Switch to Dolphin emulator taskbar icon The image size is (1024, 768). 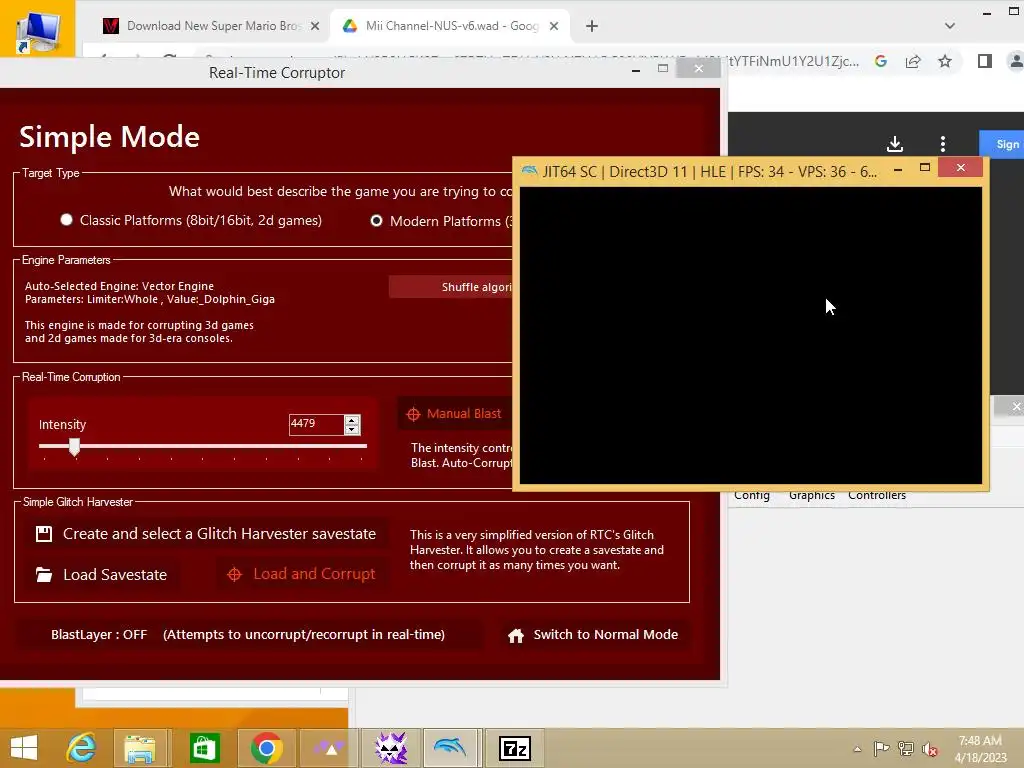451,748
